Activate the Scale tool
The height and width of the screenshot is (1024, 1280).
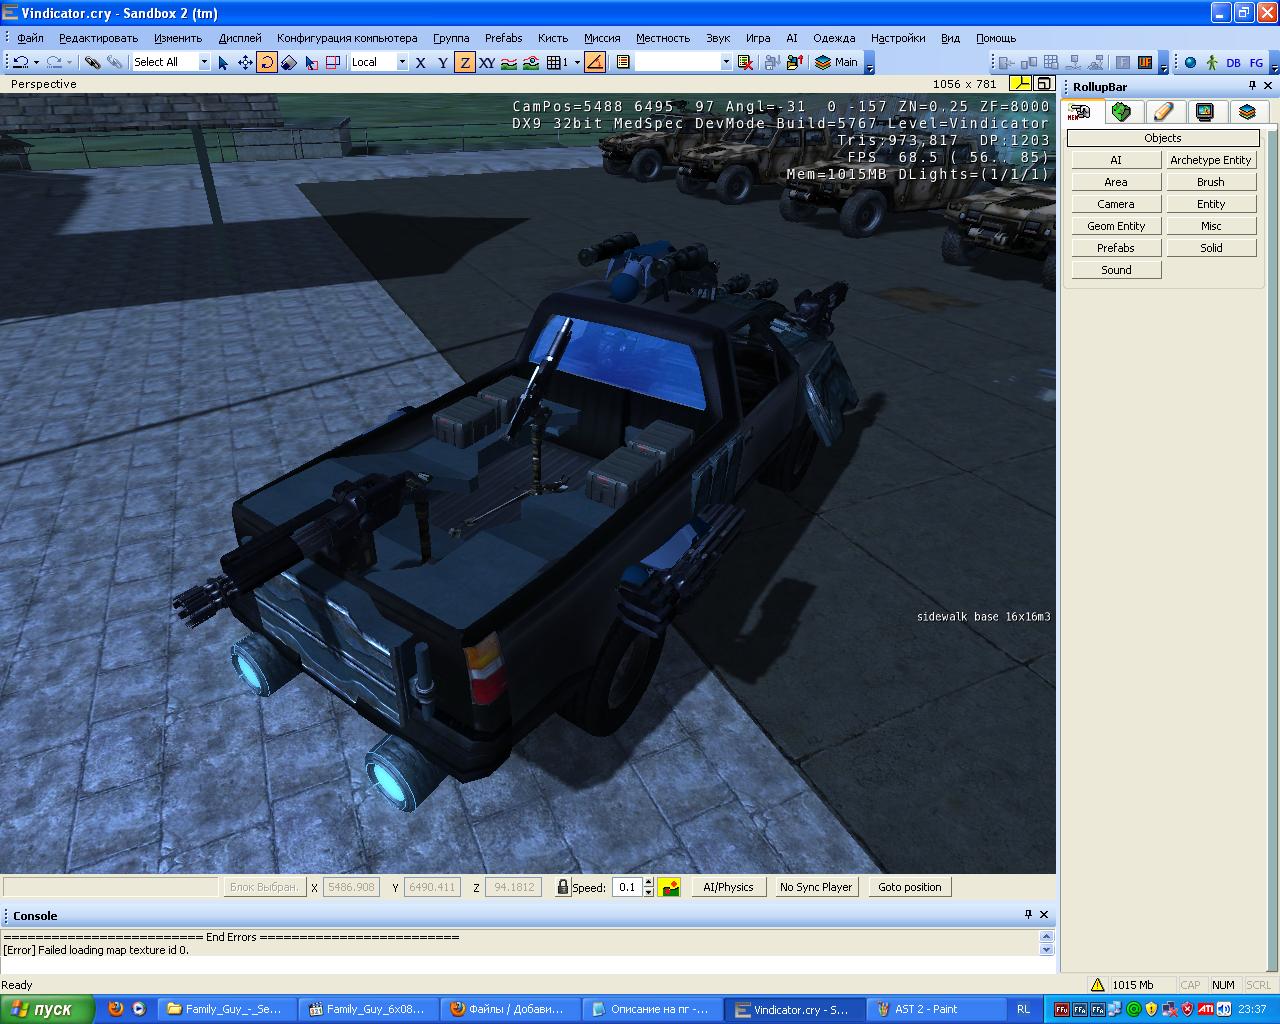click(x=289, y=62)
